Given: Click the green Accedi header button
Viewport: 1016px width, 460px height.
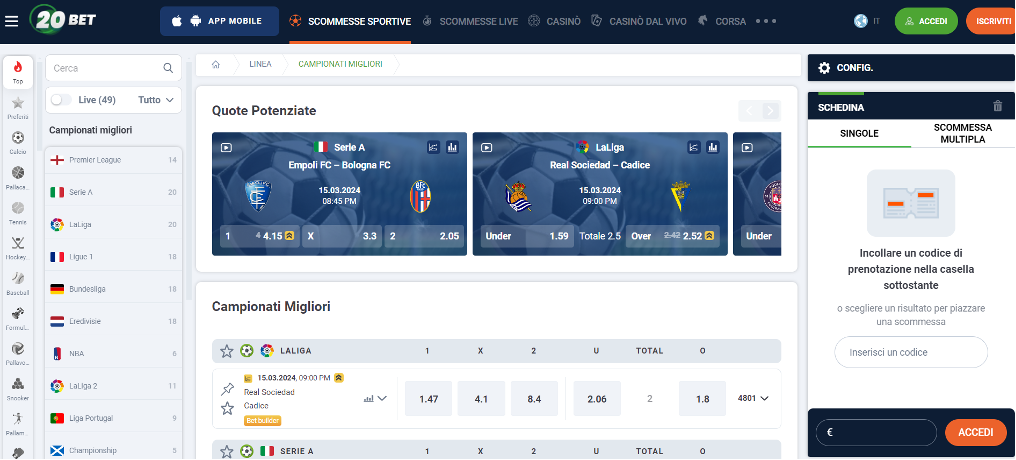Looking at the screenshot, I should click(926, 21).
